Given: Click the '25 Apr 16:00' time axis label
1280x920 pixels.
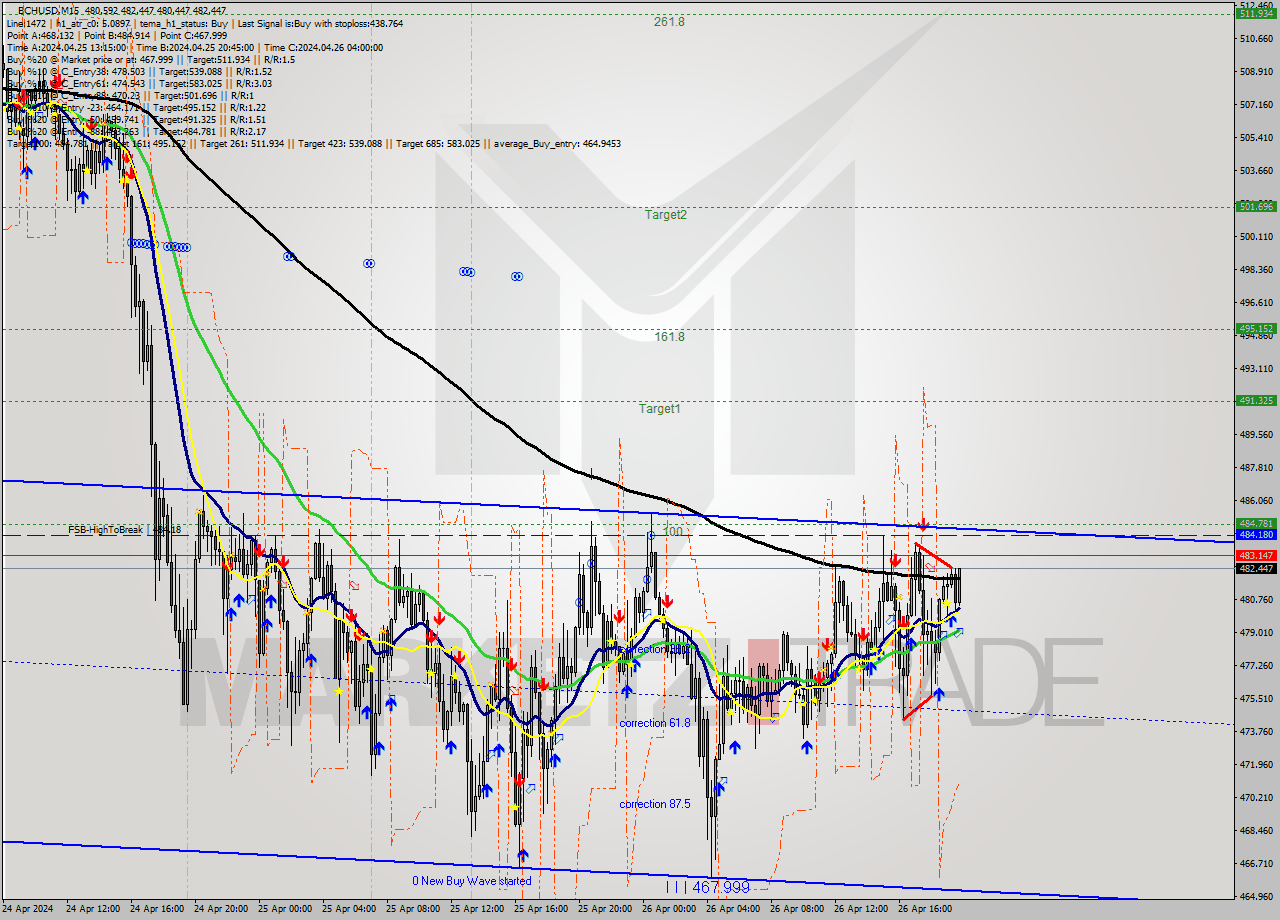Looking at the screenshot, I should (543, 910).
